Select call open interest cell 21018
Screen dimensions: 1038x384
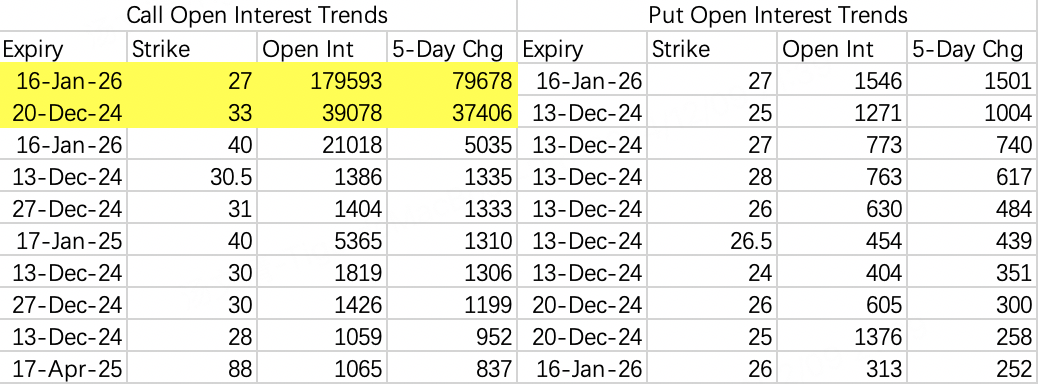click(321, 144)
